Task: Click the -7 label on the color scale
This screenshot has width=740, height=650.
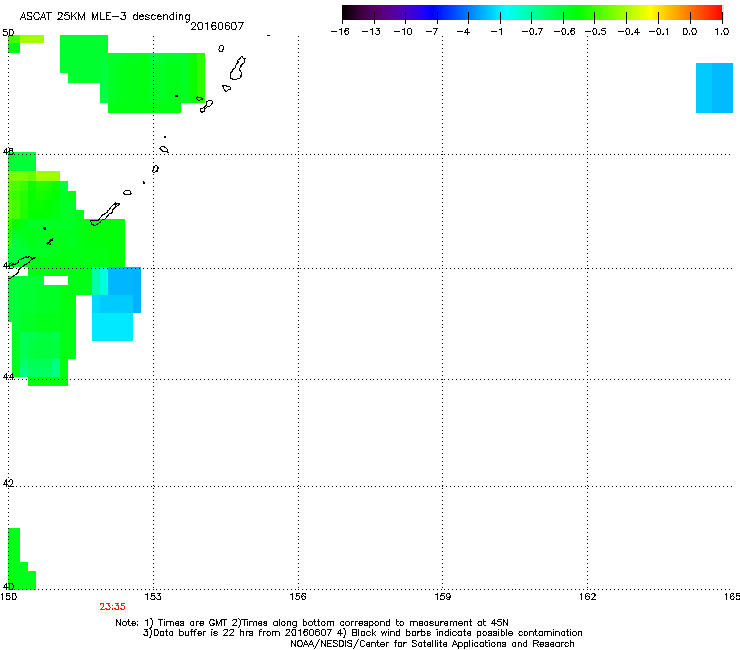Action: click(431, 32)
